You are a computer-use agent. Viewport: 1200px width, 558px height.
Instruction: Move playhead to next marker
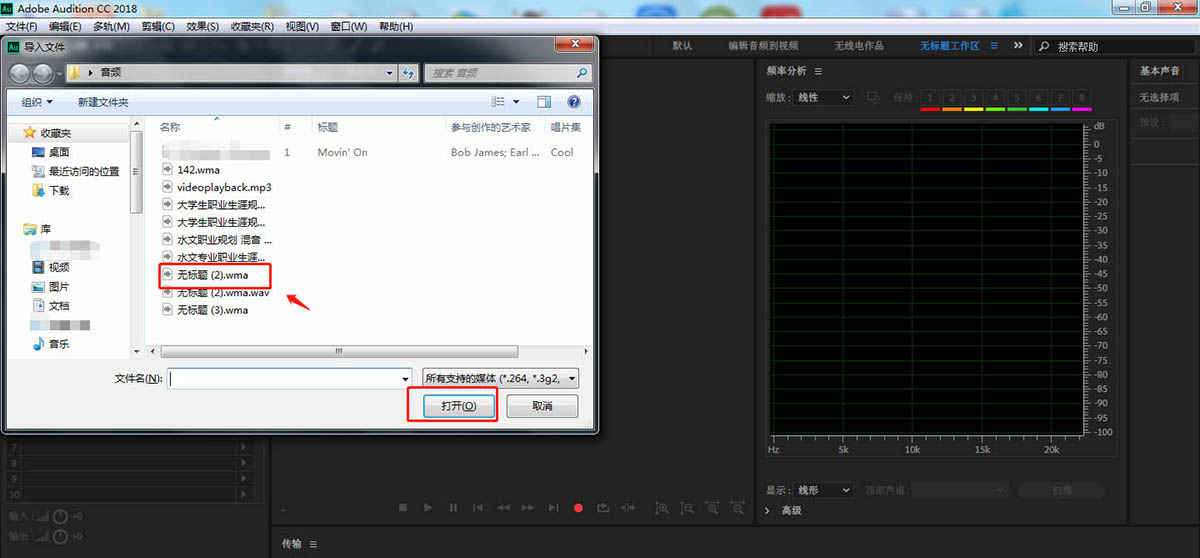tap(553, 508)
